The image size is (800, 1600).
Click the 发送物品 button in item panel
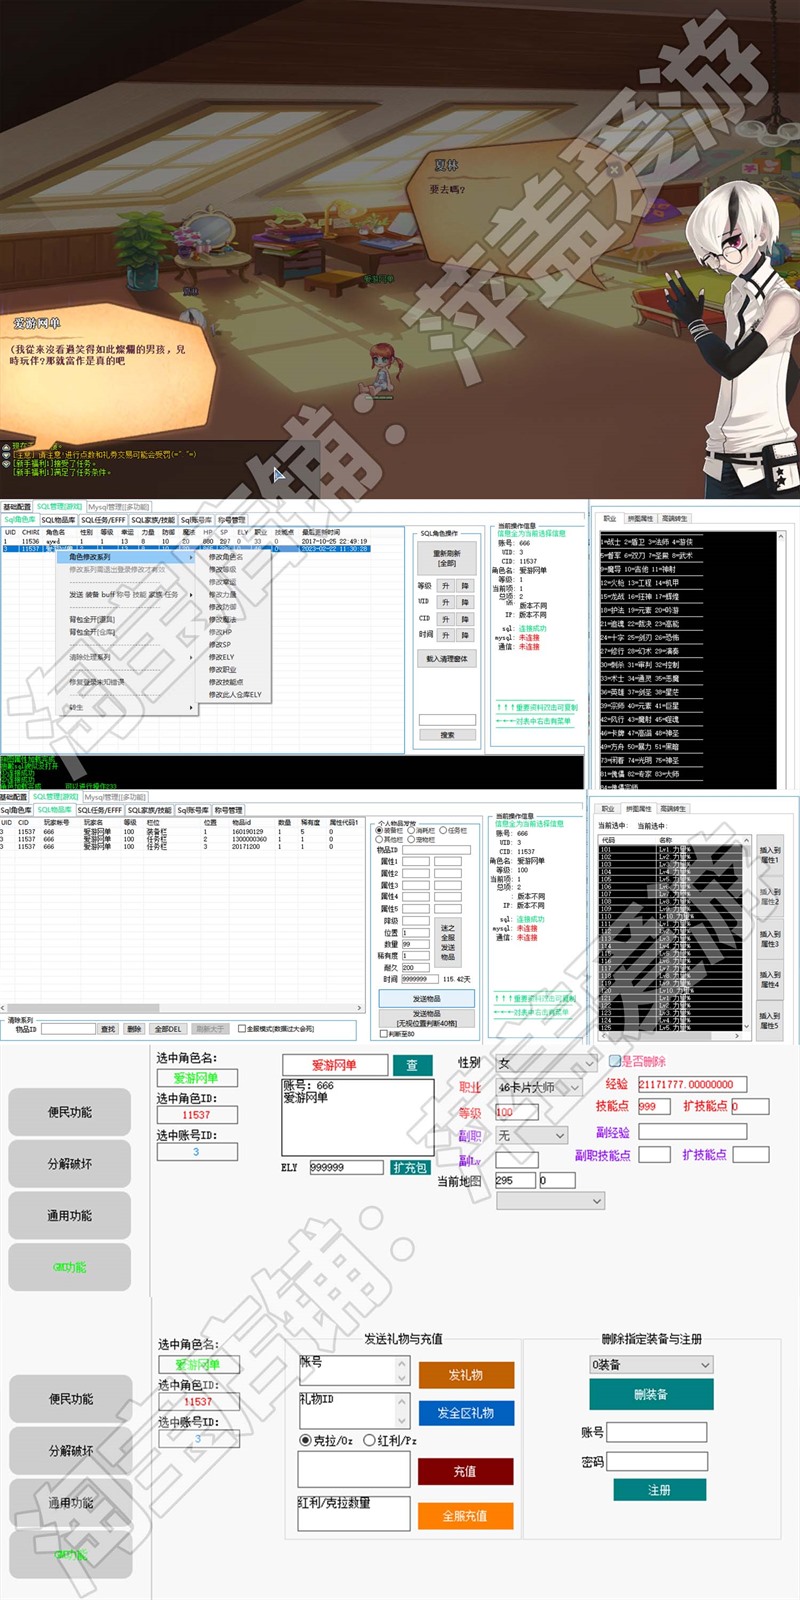(426, 999)
